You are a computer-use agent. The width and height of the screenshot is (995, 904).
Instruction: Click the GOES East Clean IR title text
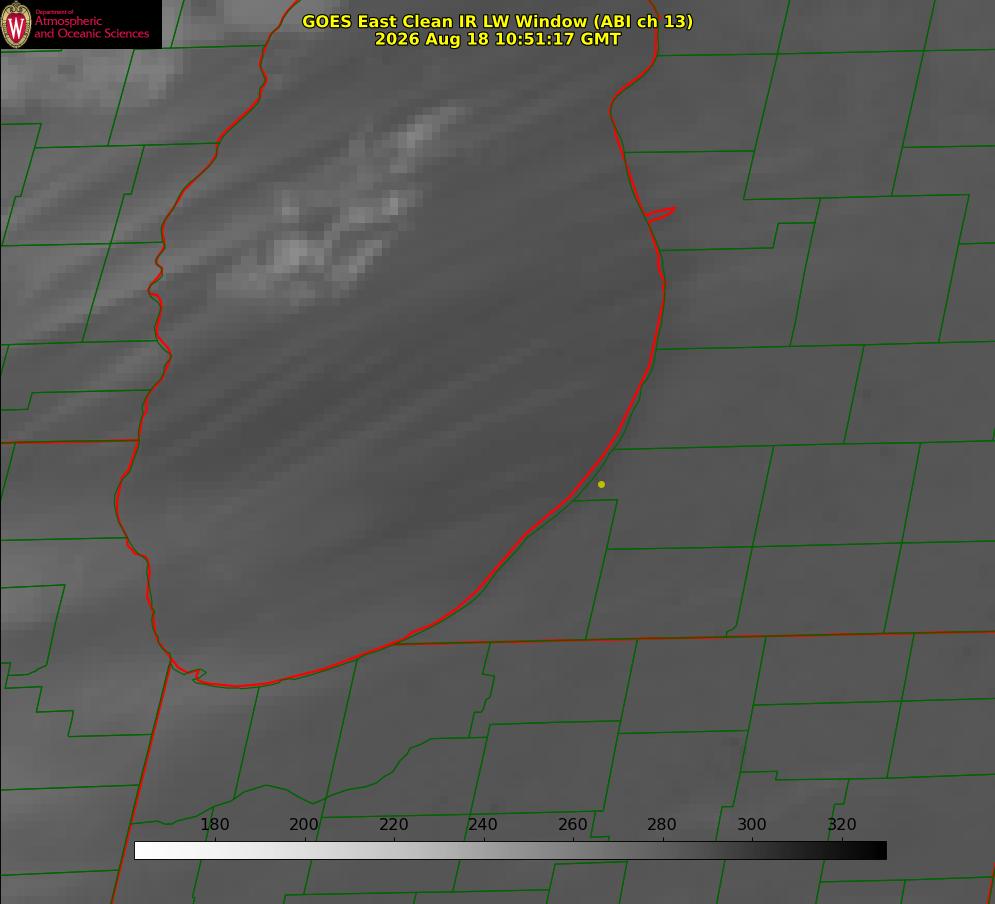[x=497, y=21]
